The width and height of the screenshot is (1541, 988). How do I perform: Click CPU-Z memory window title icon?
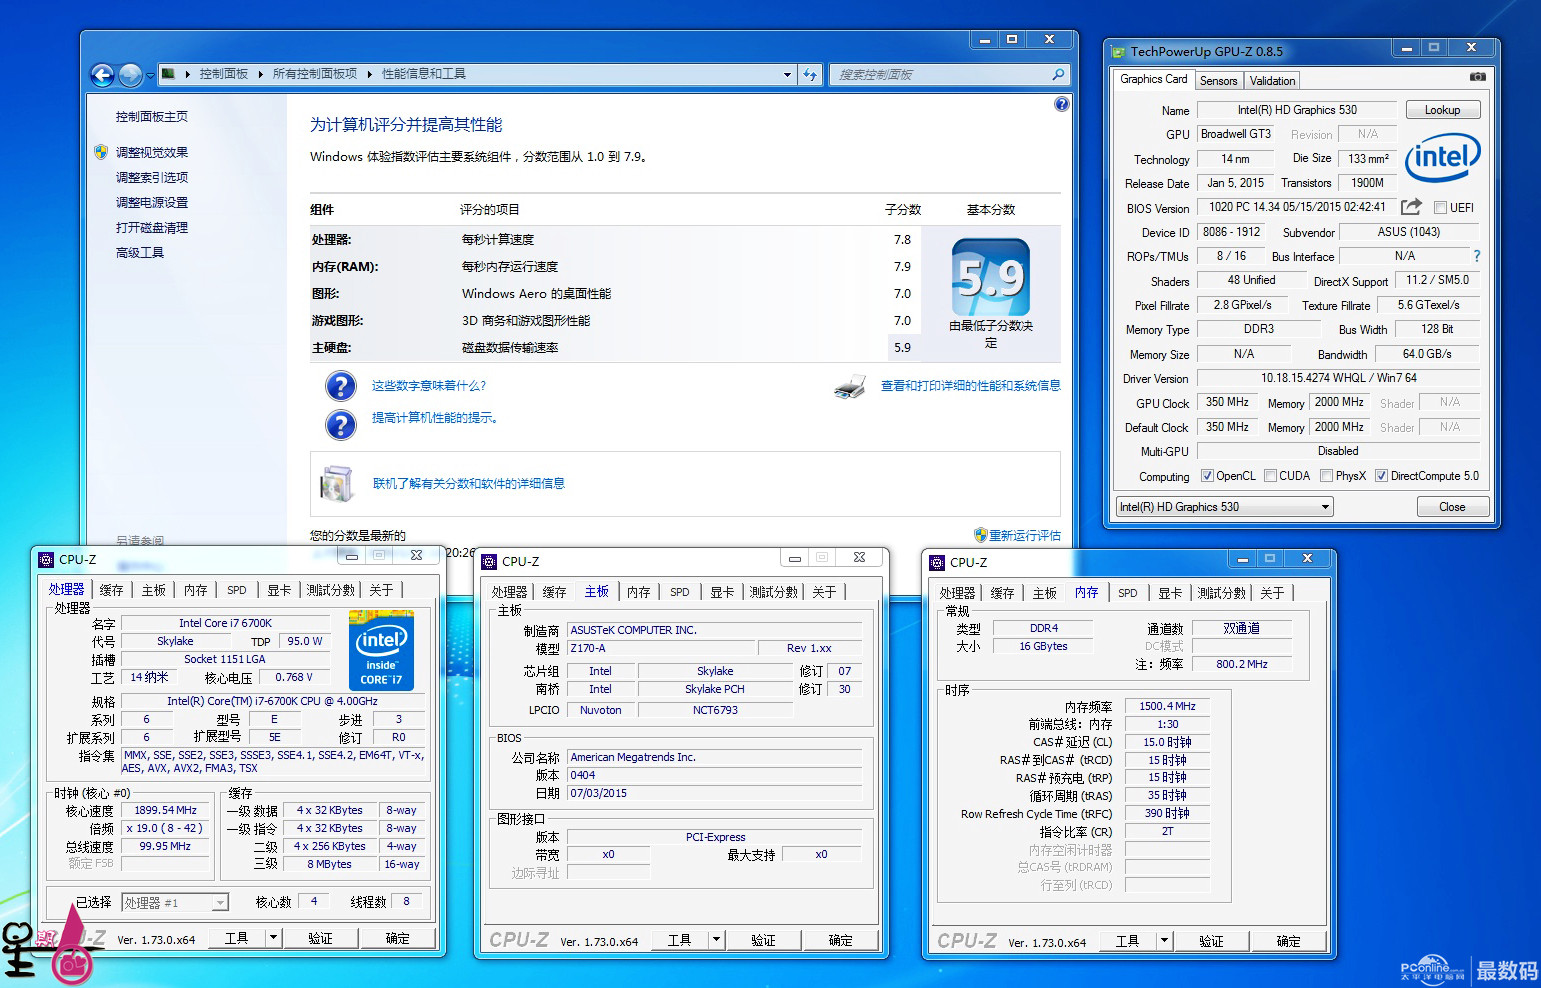pos(937,562)
